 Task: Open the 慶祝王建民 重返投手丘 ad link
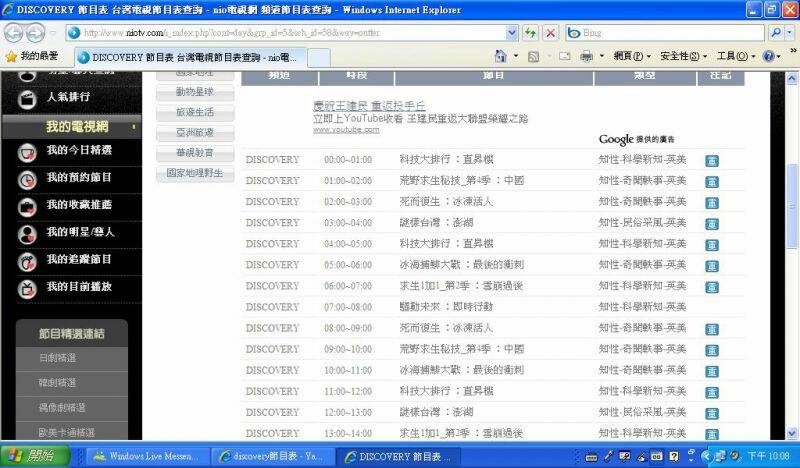[369, 106]
